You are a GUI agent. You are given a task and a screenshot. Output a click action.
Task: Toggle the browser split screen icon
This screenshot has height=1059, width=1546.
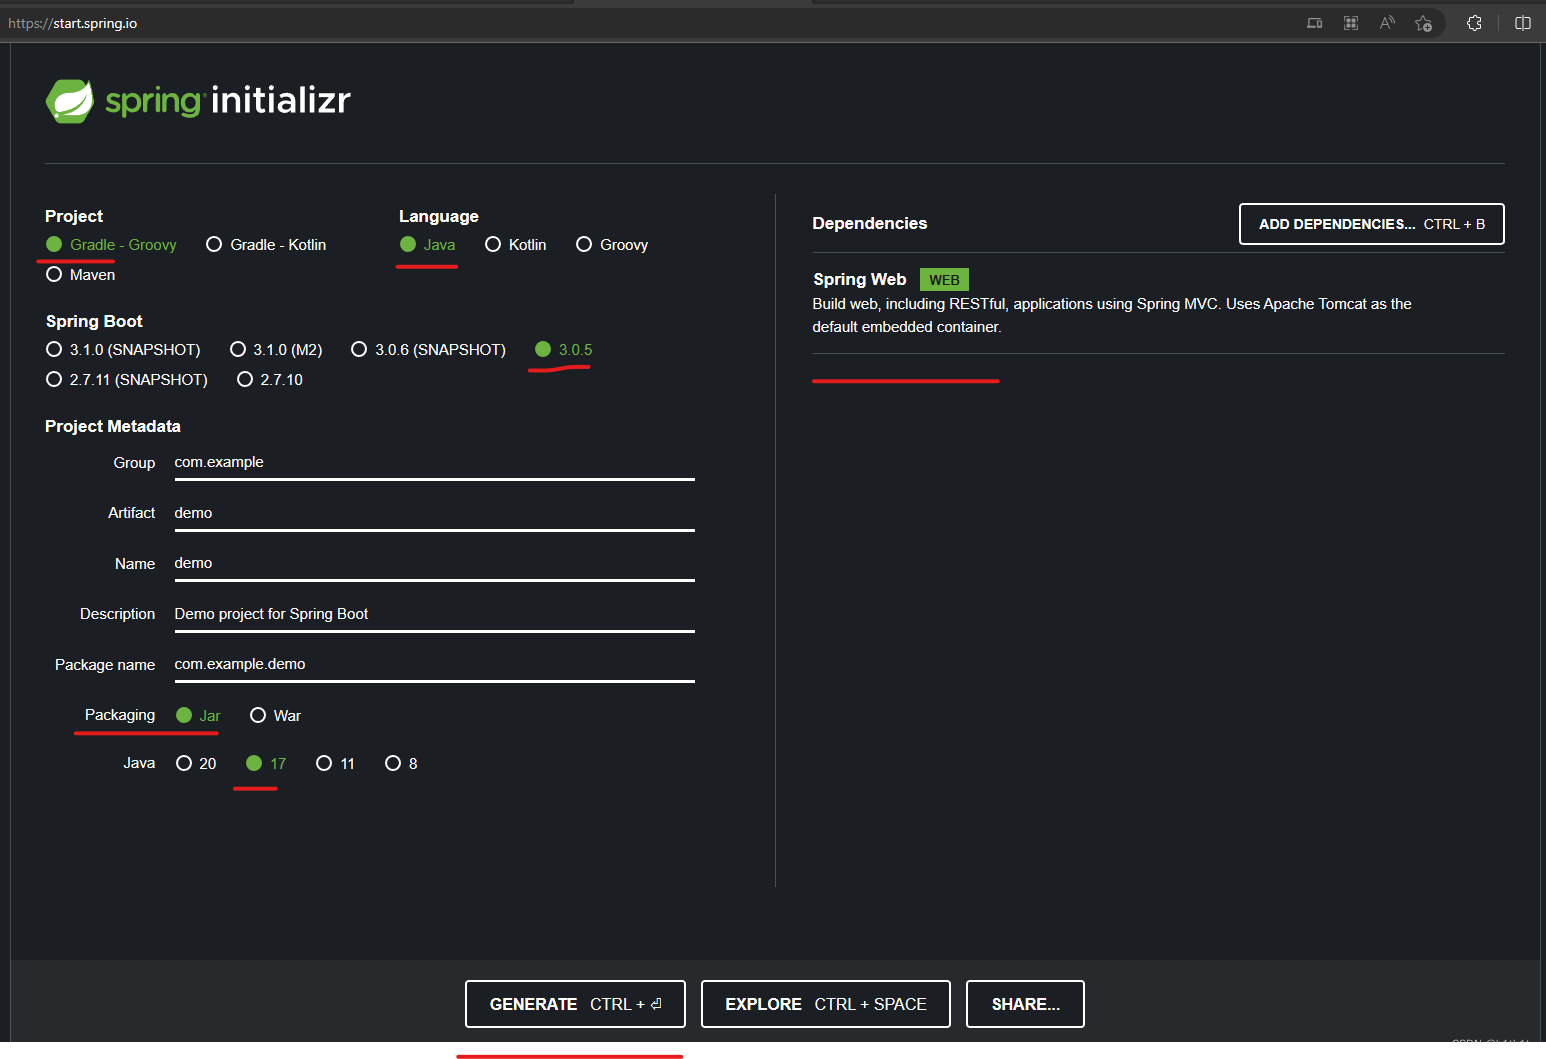coord(1523,23)
